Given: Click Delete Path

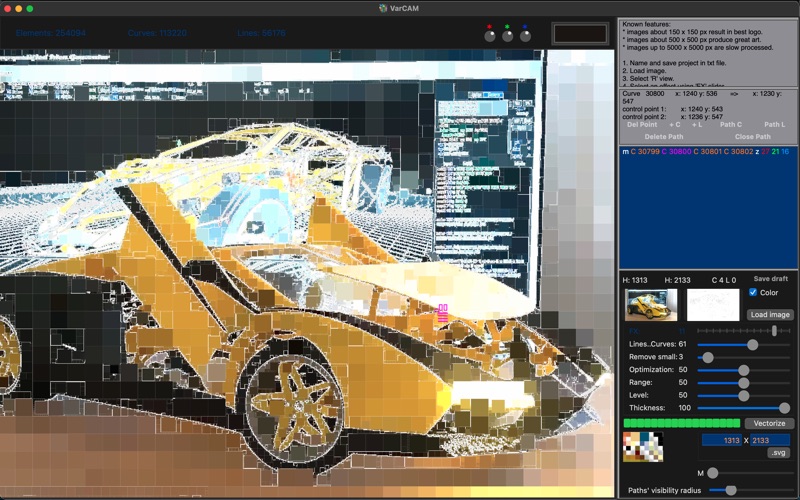Looking at the screenshot, I should coord(664,137).
